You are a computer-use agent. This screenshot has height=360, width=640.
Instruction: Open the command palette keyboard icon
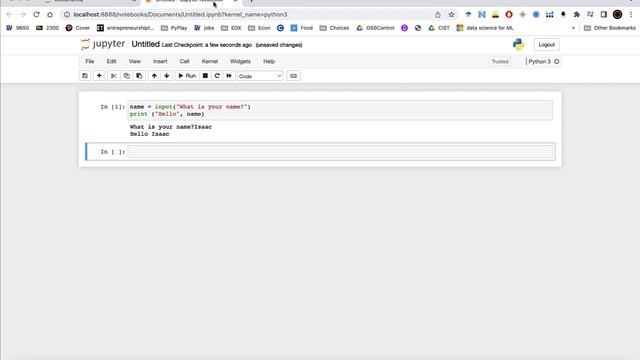tap(293, 76)
